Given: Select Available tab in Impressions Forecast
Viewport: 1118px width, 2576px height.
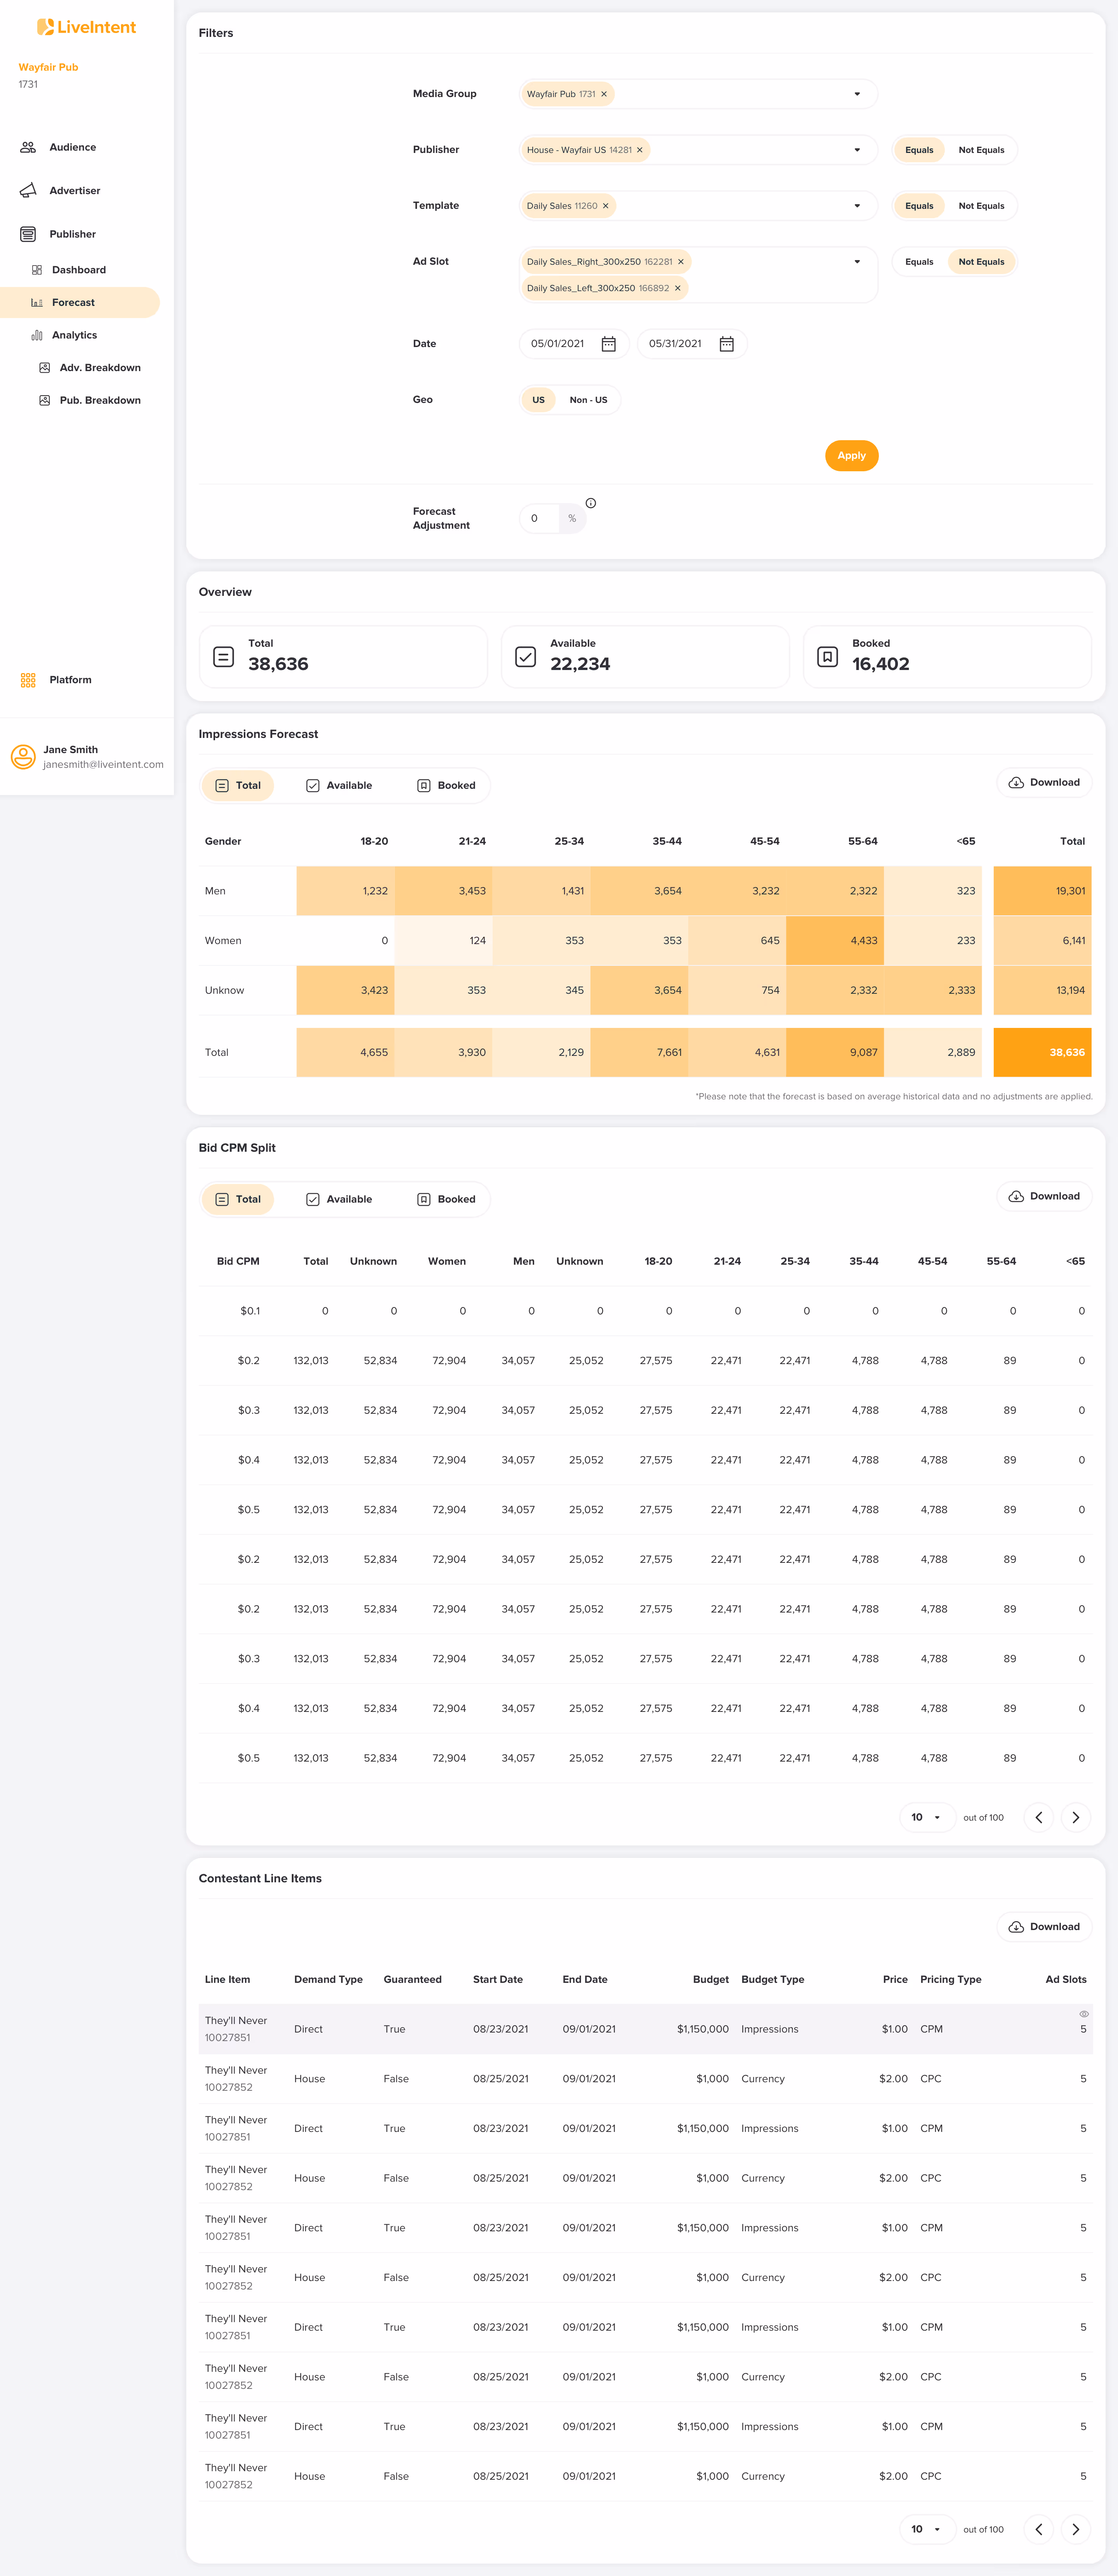Looking at the screenshot, I should point(339,786).
